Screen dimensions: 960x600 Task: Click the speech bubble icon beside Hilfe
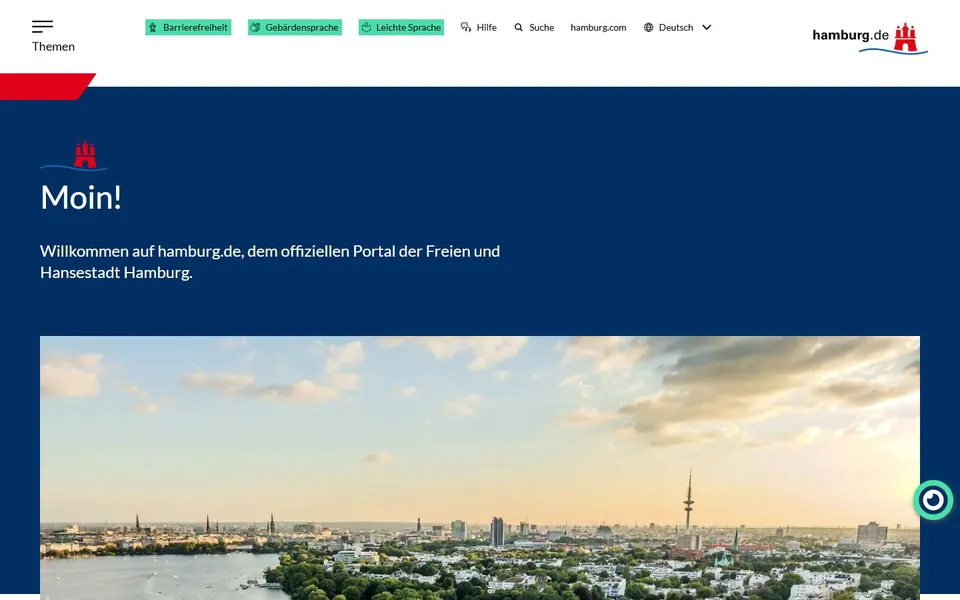466,28
